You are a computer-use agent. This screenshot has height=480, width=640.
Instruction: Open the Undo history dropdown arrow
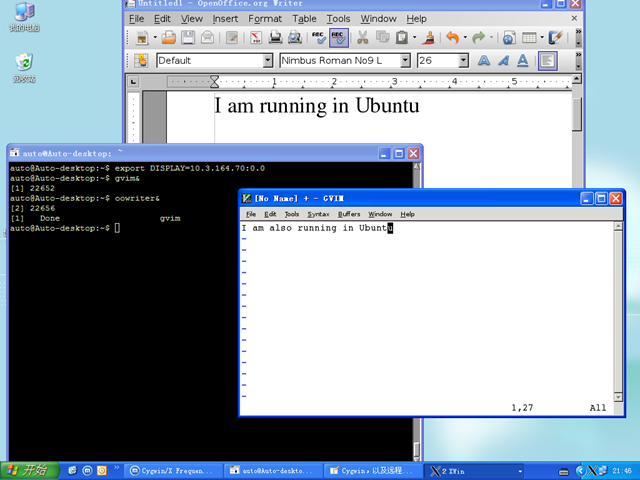point(465,38)
